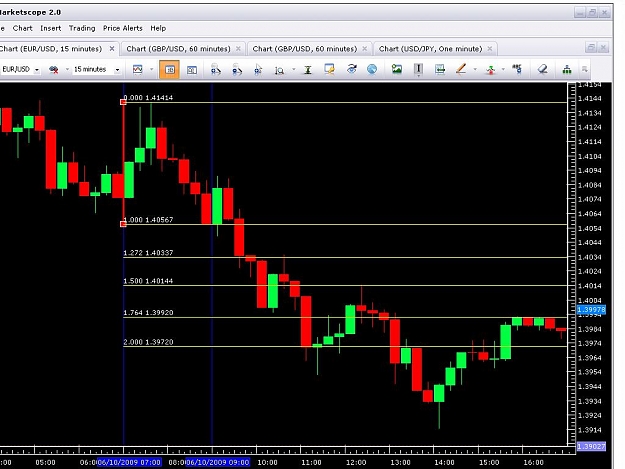Open the Help menu
Viewport: 625px width, 469px height.
158,28
